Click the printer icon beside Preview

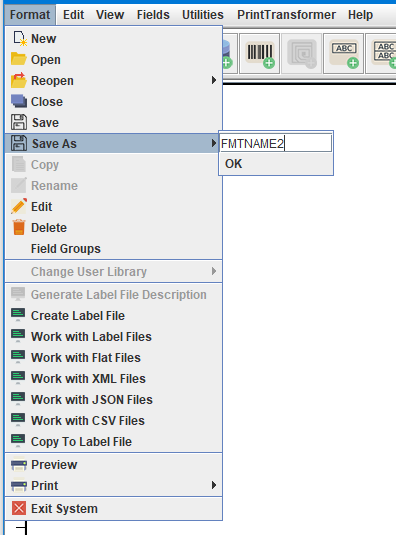point(19,464)
